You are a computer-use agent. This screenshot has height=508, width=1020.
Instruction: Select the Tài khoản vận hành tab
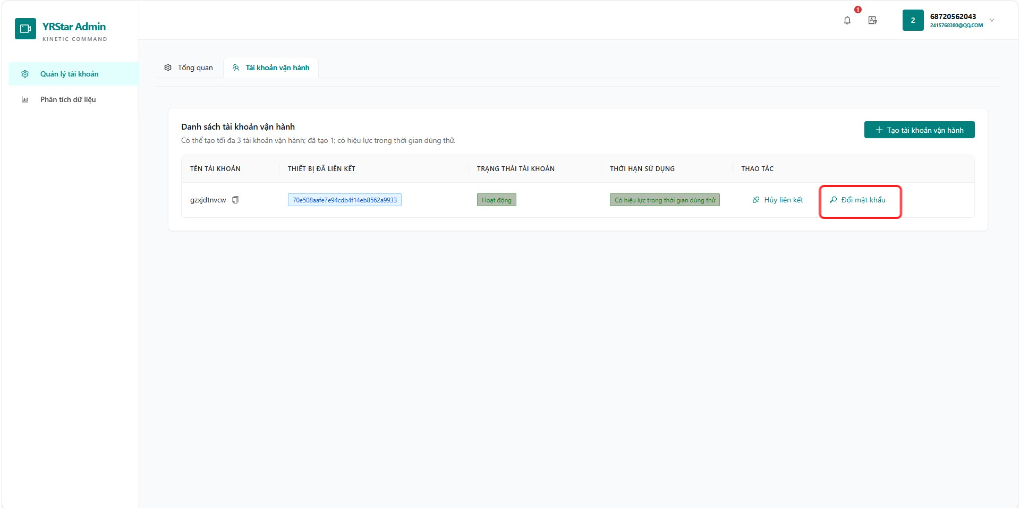271,68
